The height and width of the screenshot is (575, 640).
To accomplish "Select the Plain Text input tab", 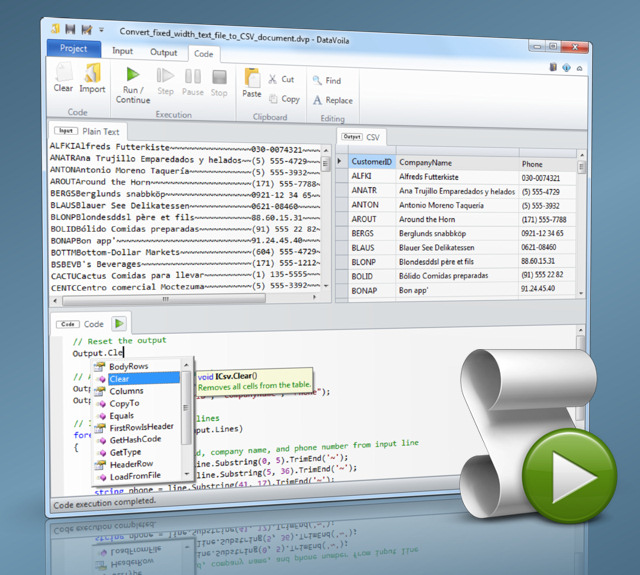I will (88, 131).
